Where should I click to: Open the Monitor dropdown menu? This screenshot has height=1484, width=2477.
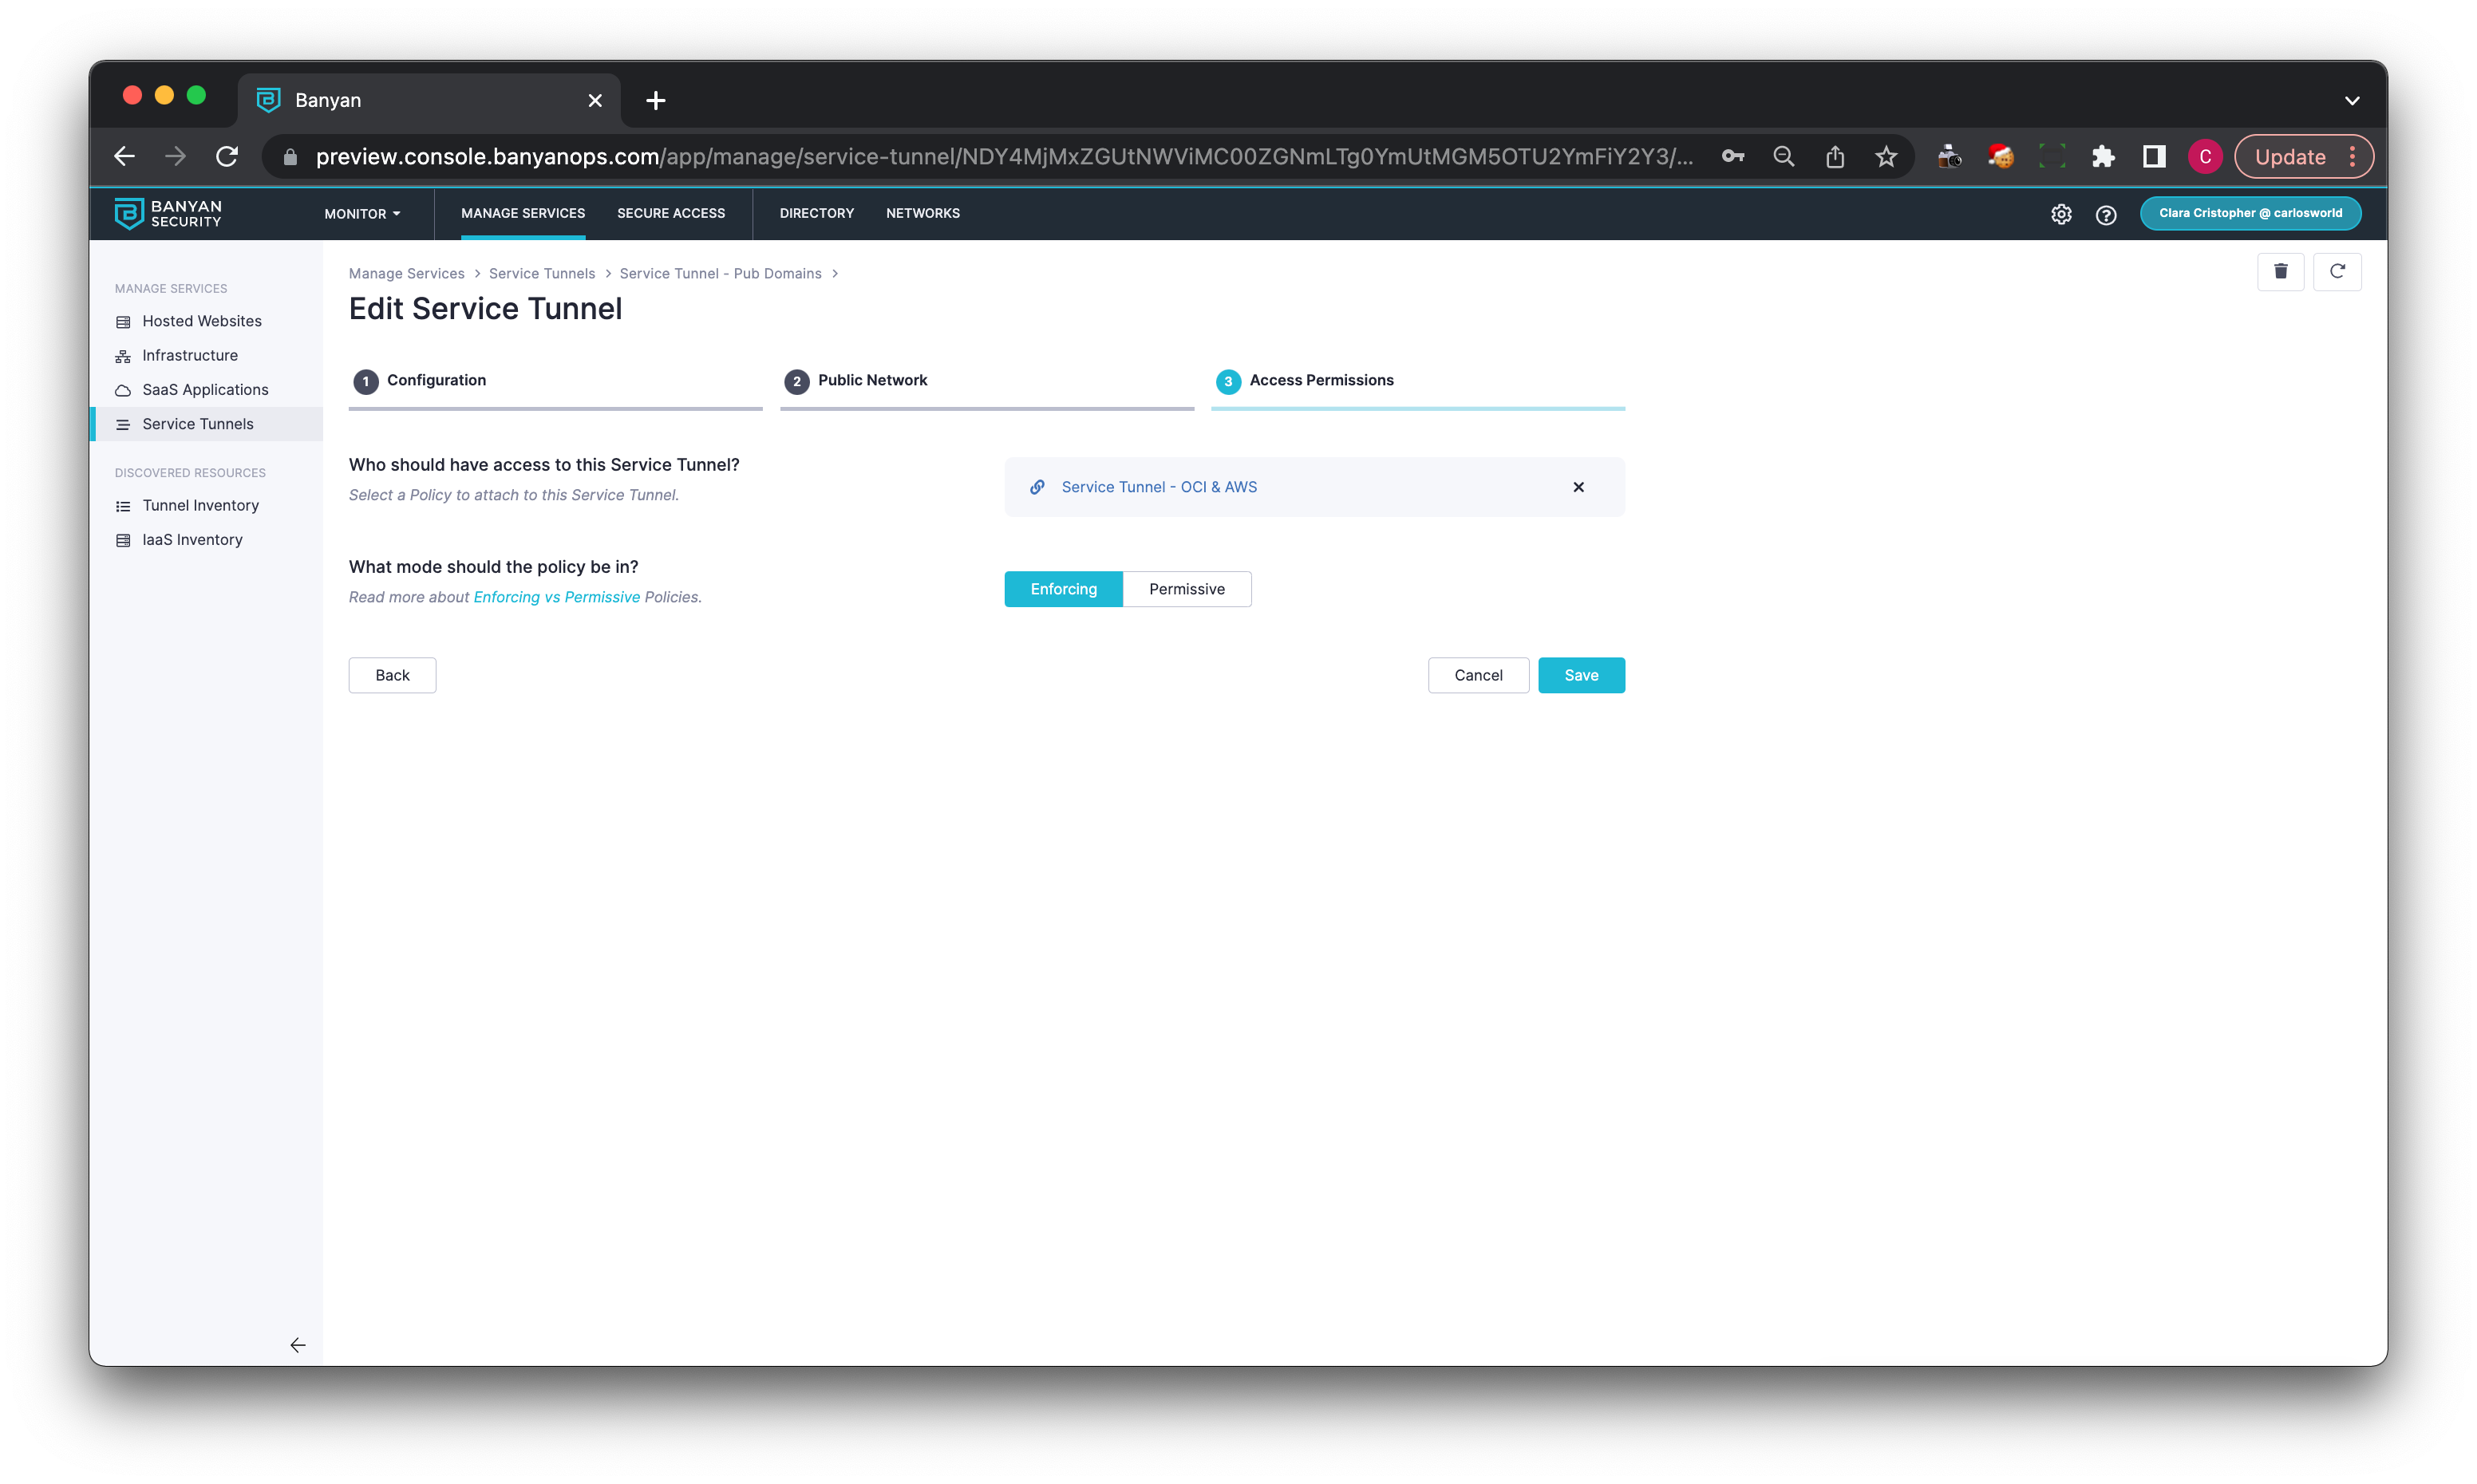click(362, 214)
